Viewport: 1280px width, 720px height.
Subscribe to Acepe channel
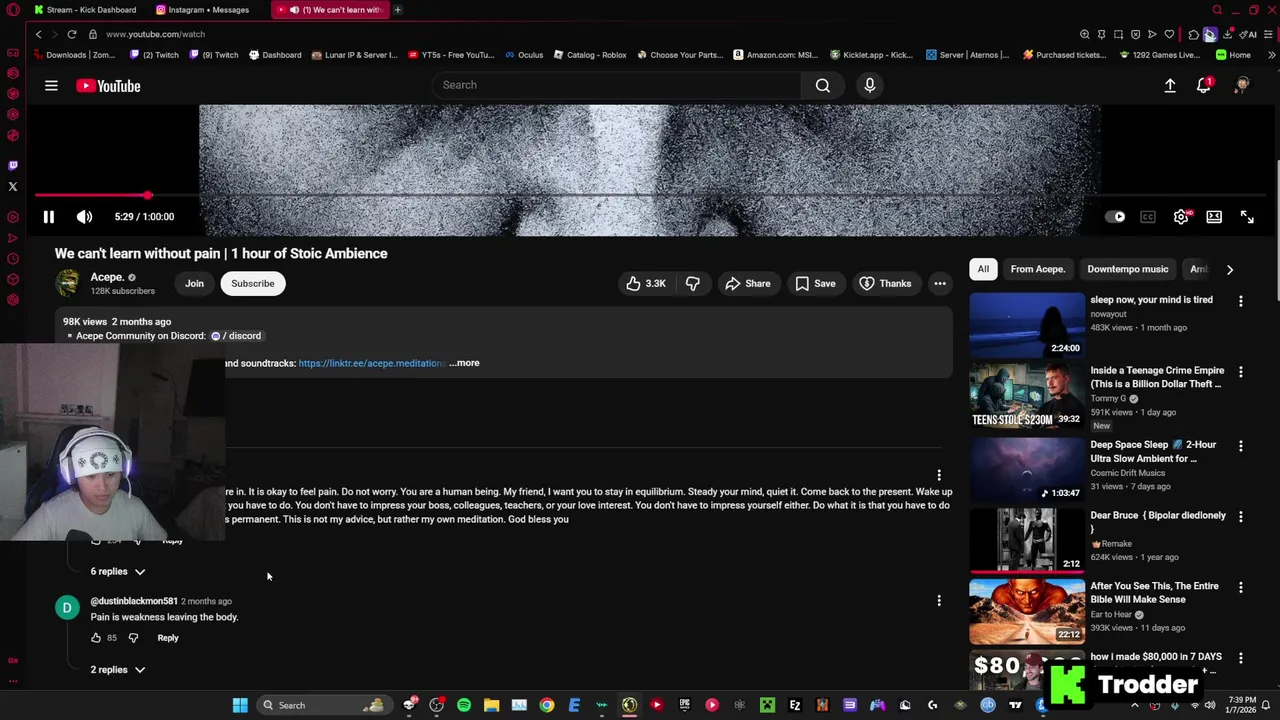pyautogui.click(x=252, y=284)
